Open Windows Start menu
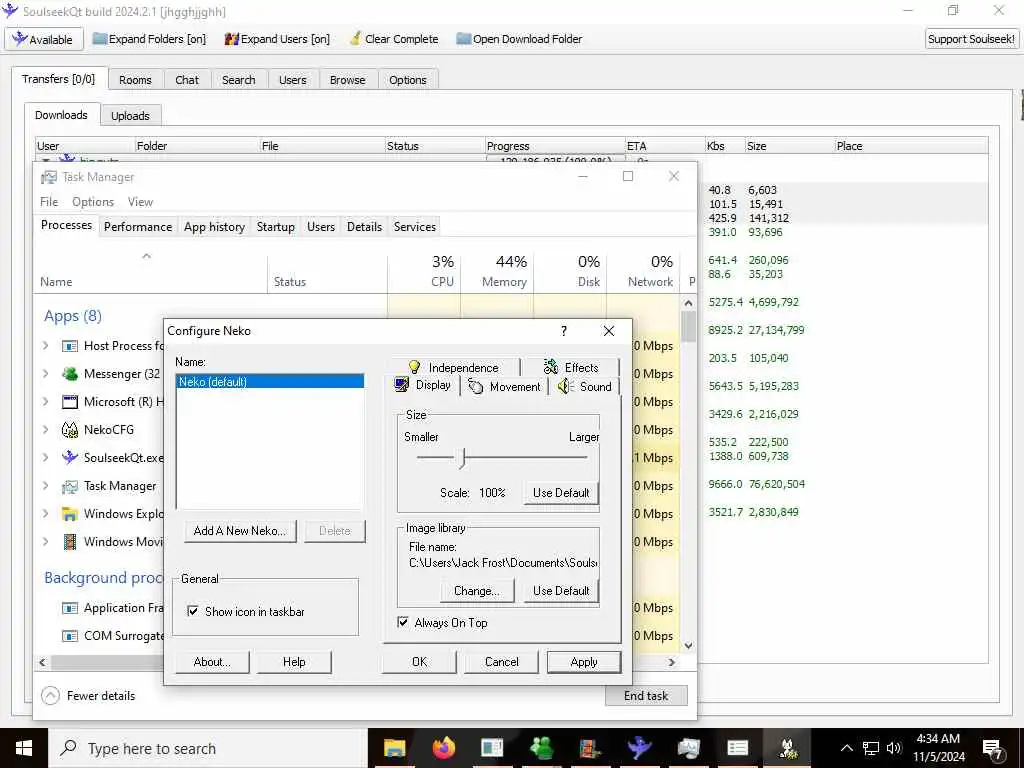The height and width of the screenshot is (768, 1024). click(x=24, y=748)
